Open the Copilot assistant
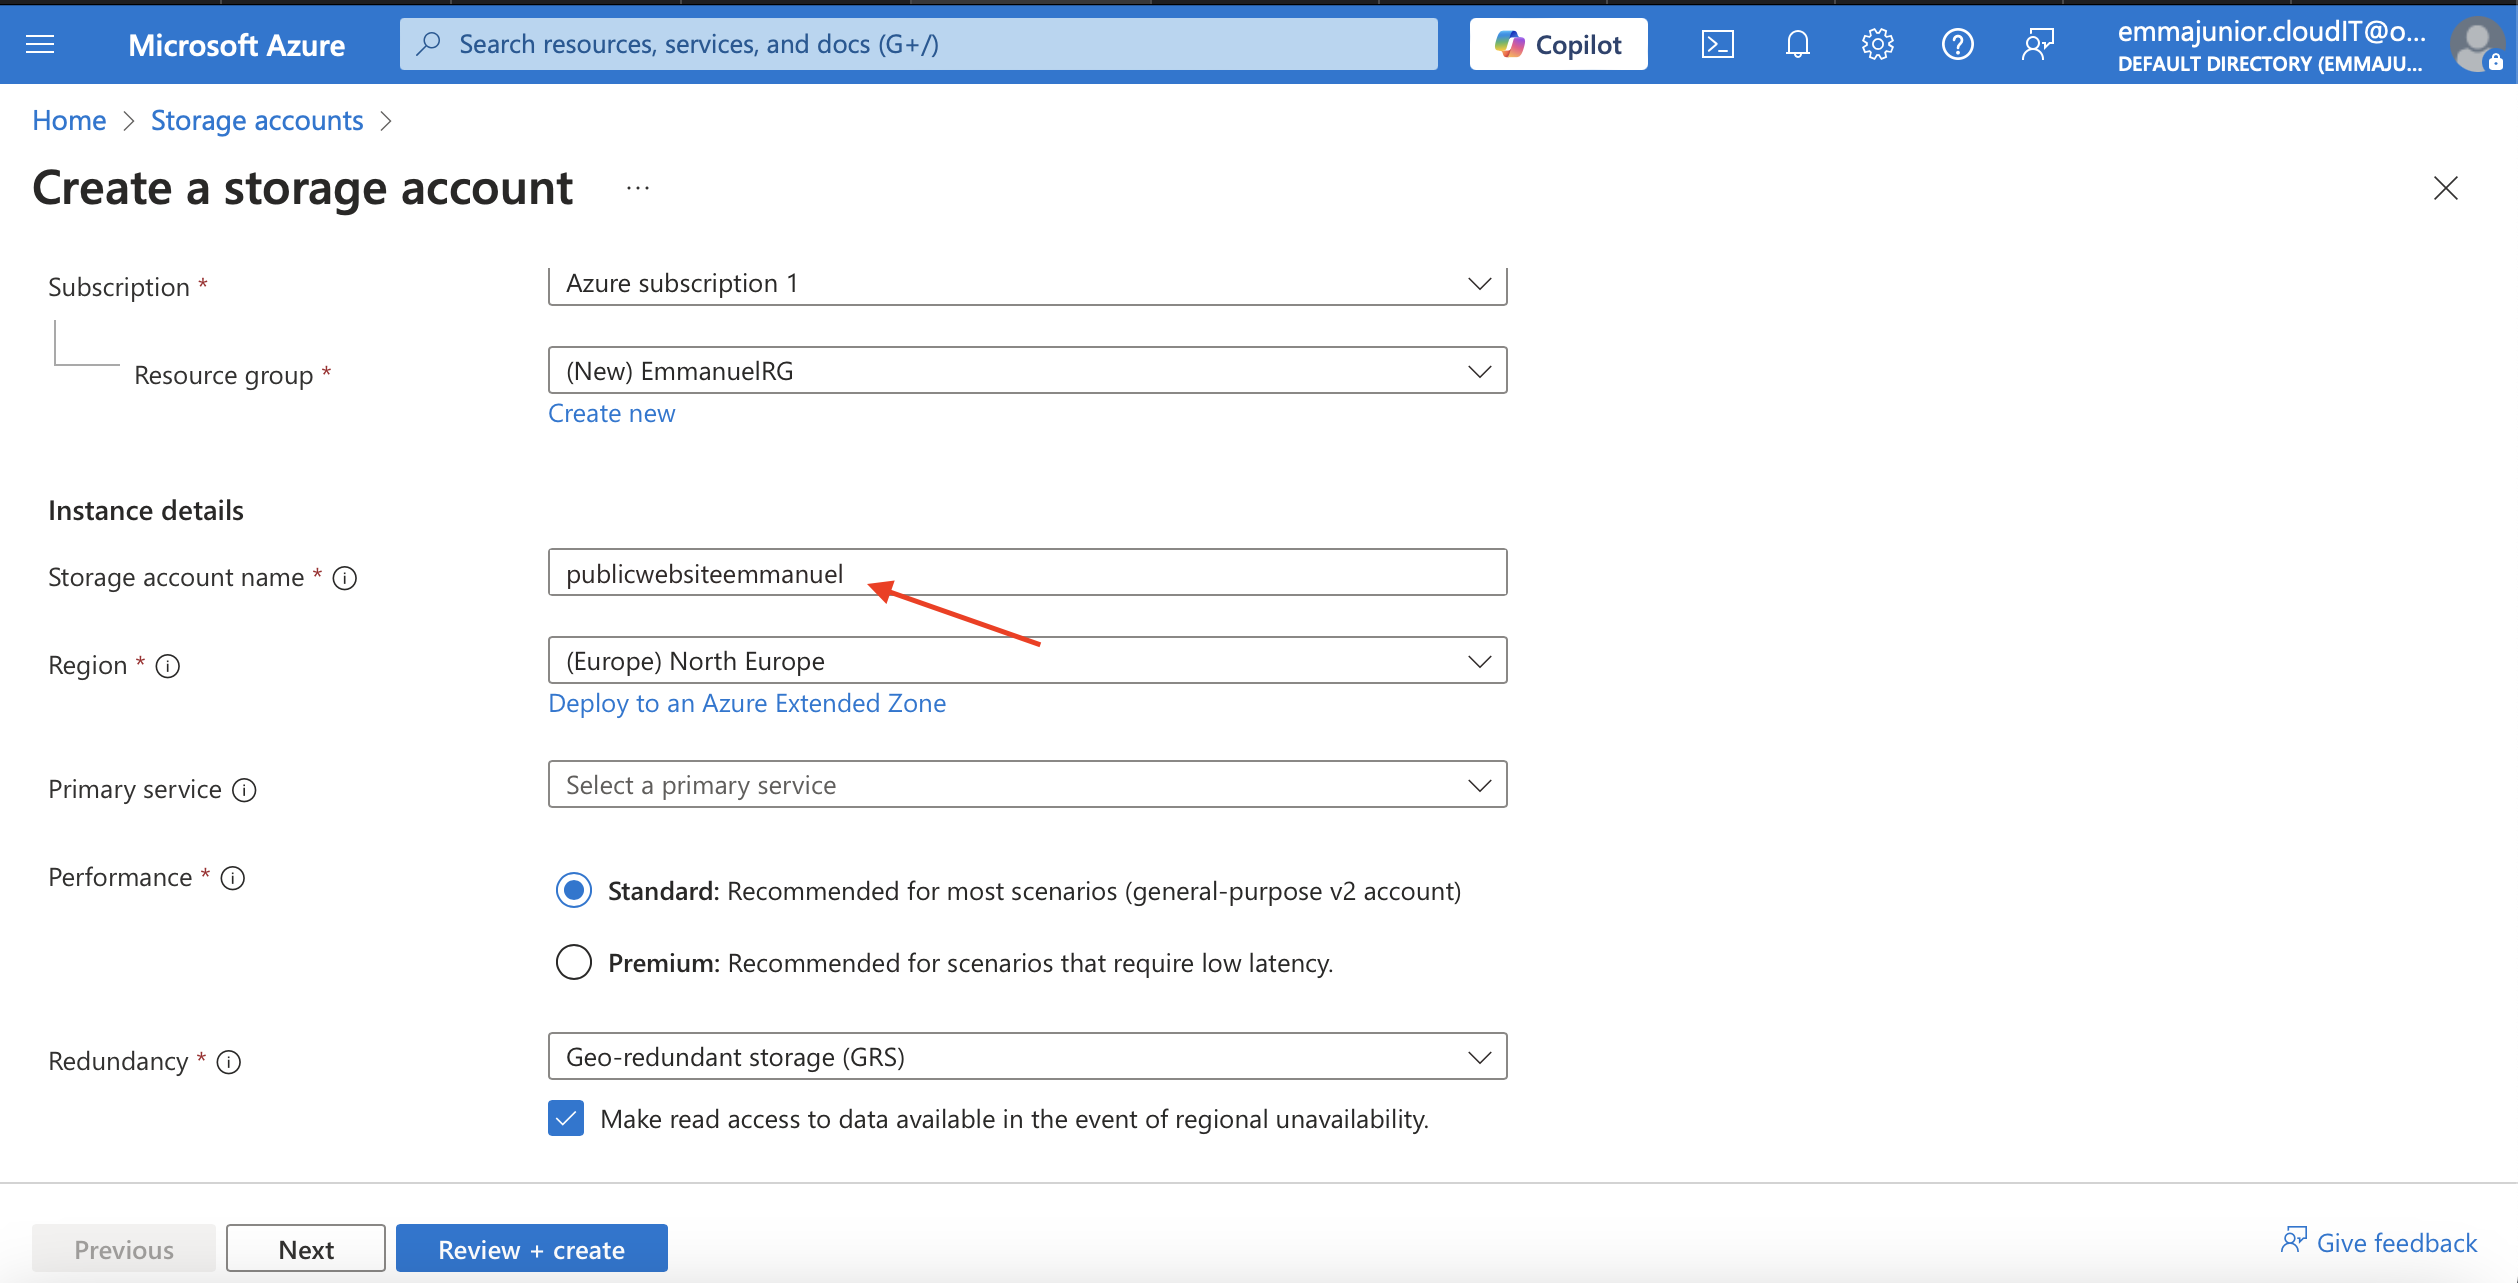2518x1283 pixels. [1558, 44]
